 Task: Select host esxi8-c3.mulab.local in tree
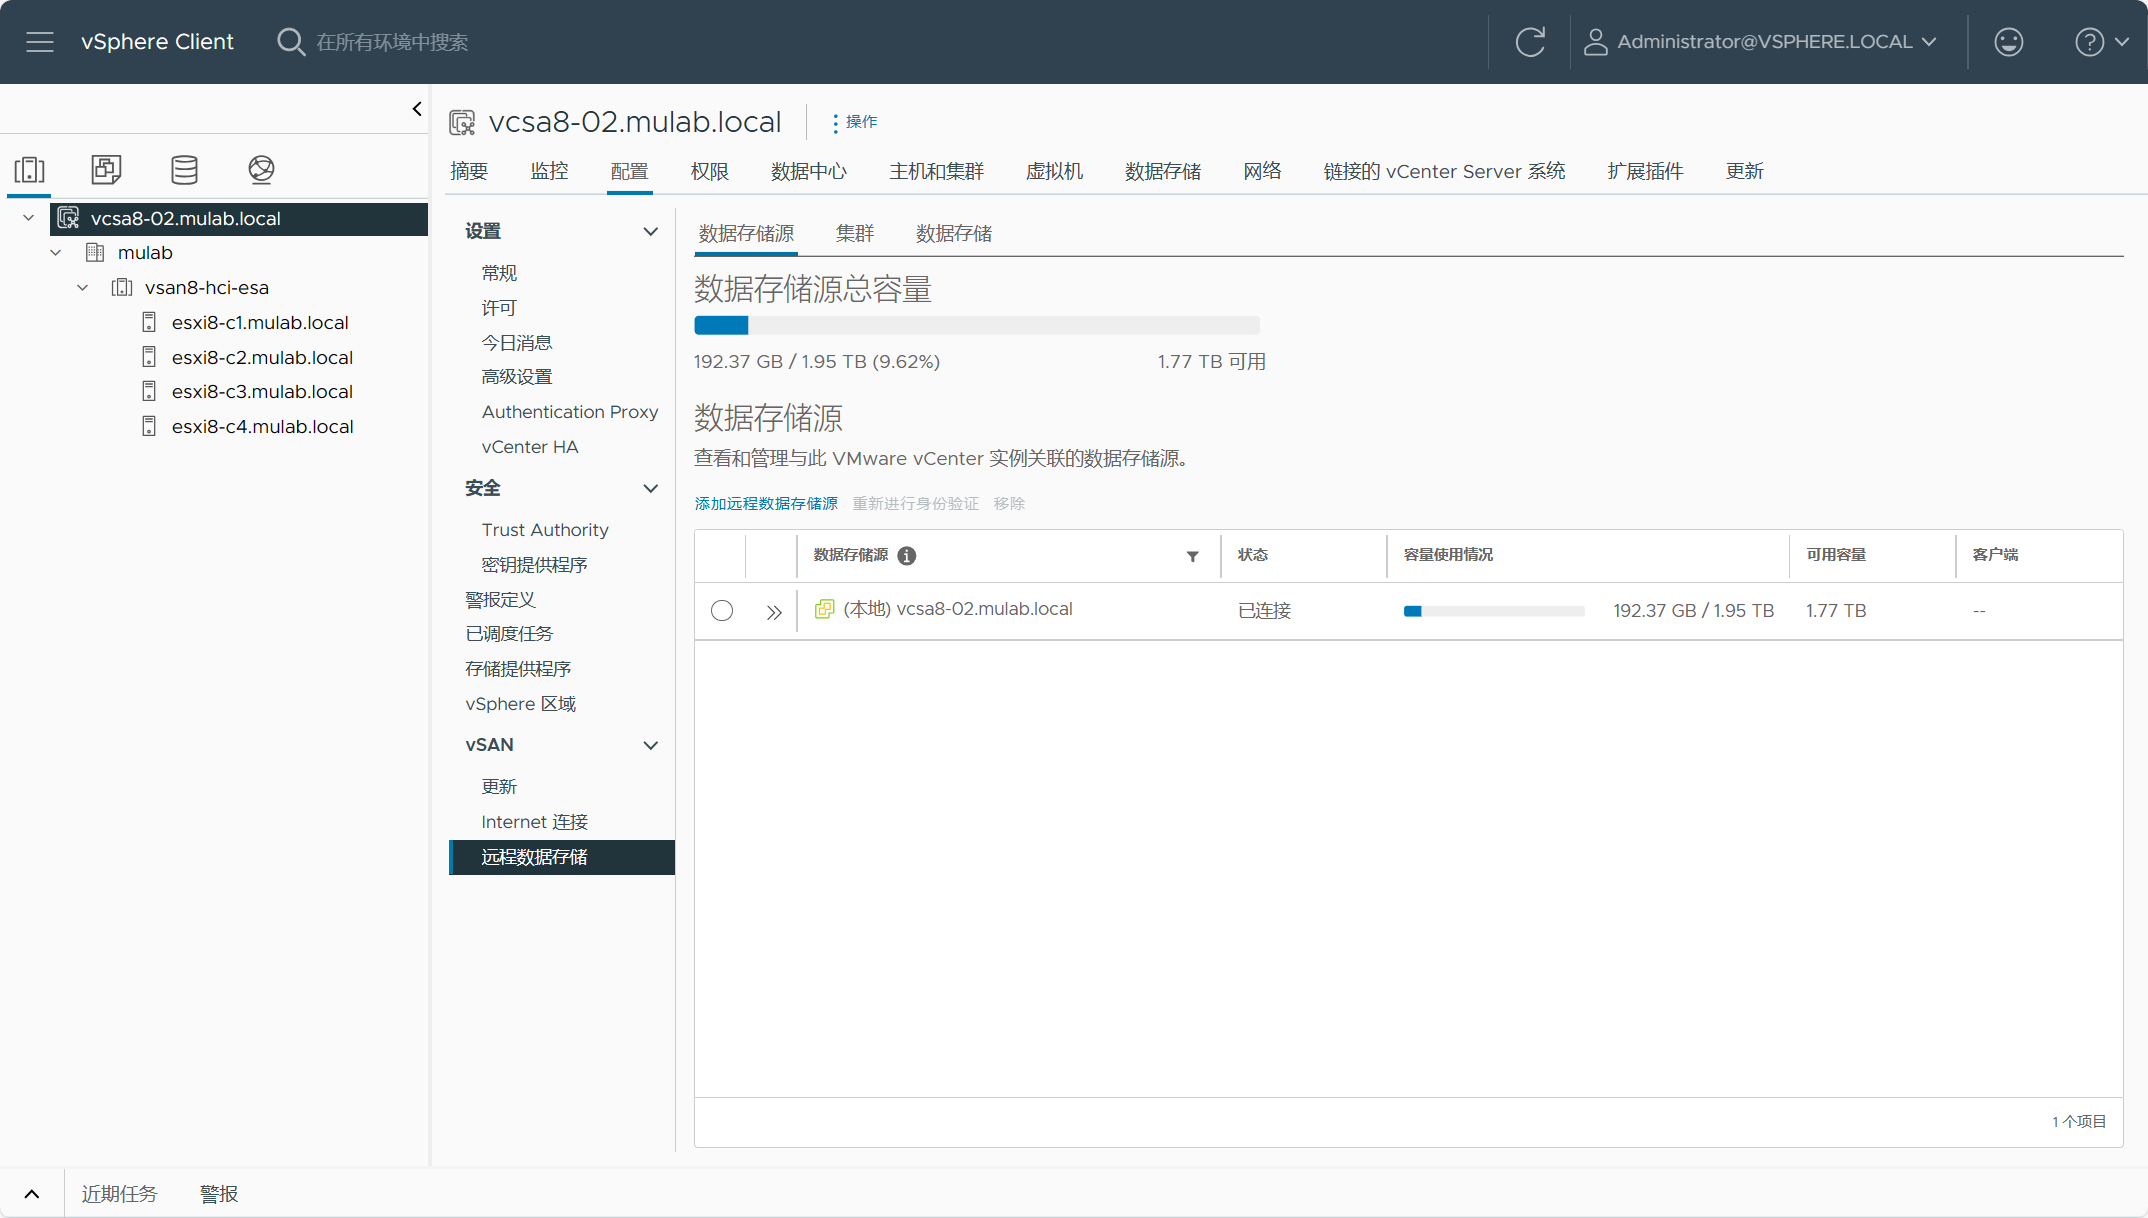(262, 391)
